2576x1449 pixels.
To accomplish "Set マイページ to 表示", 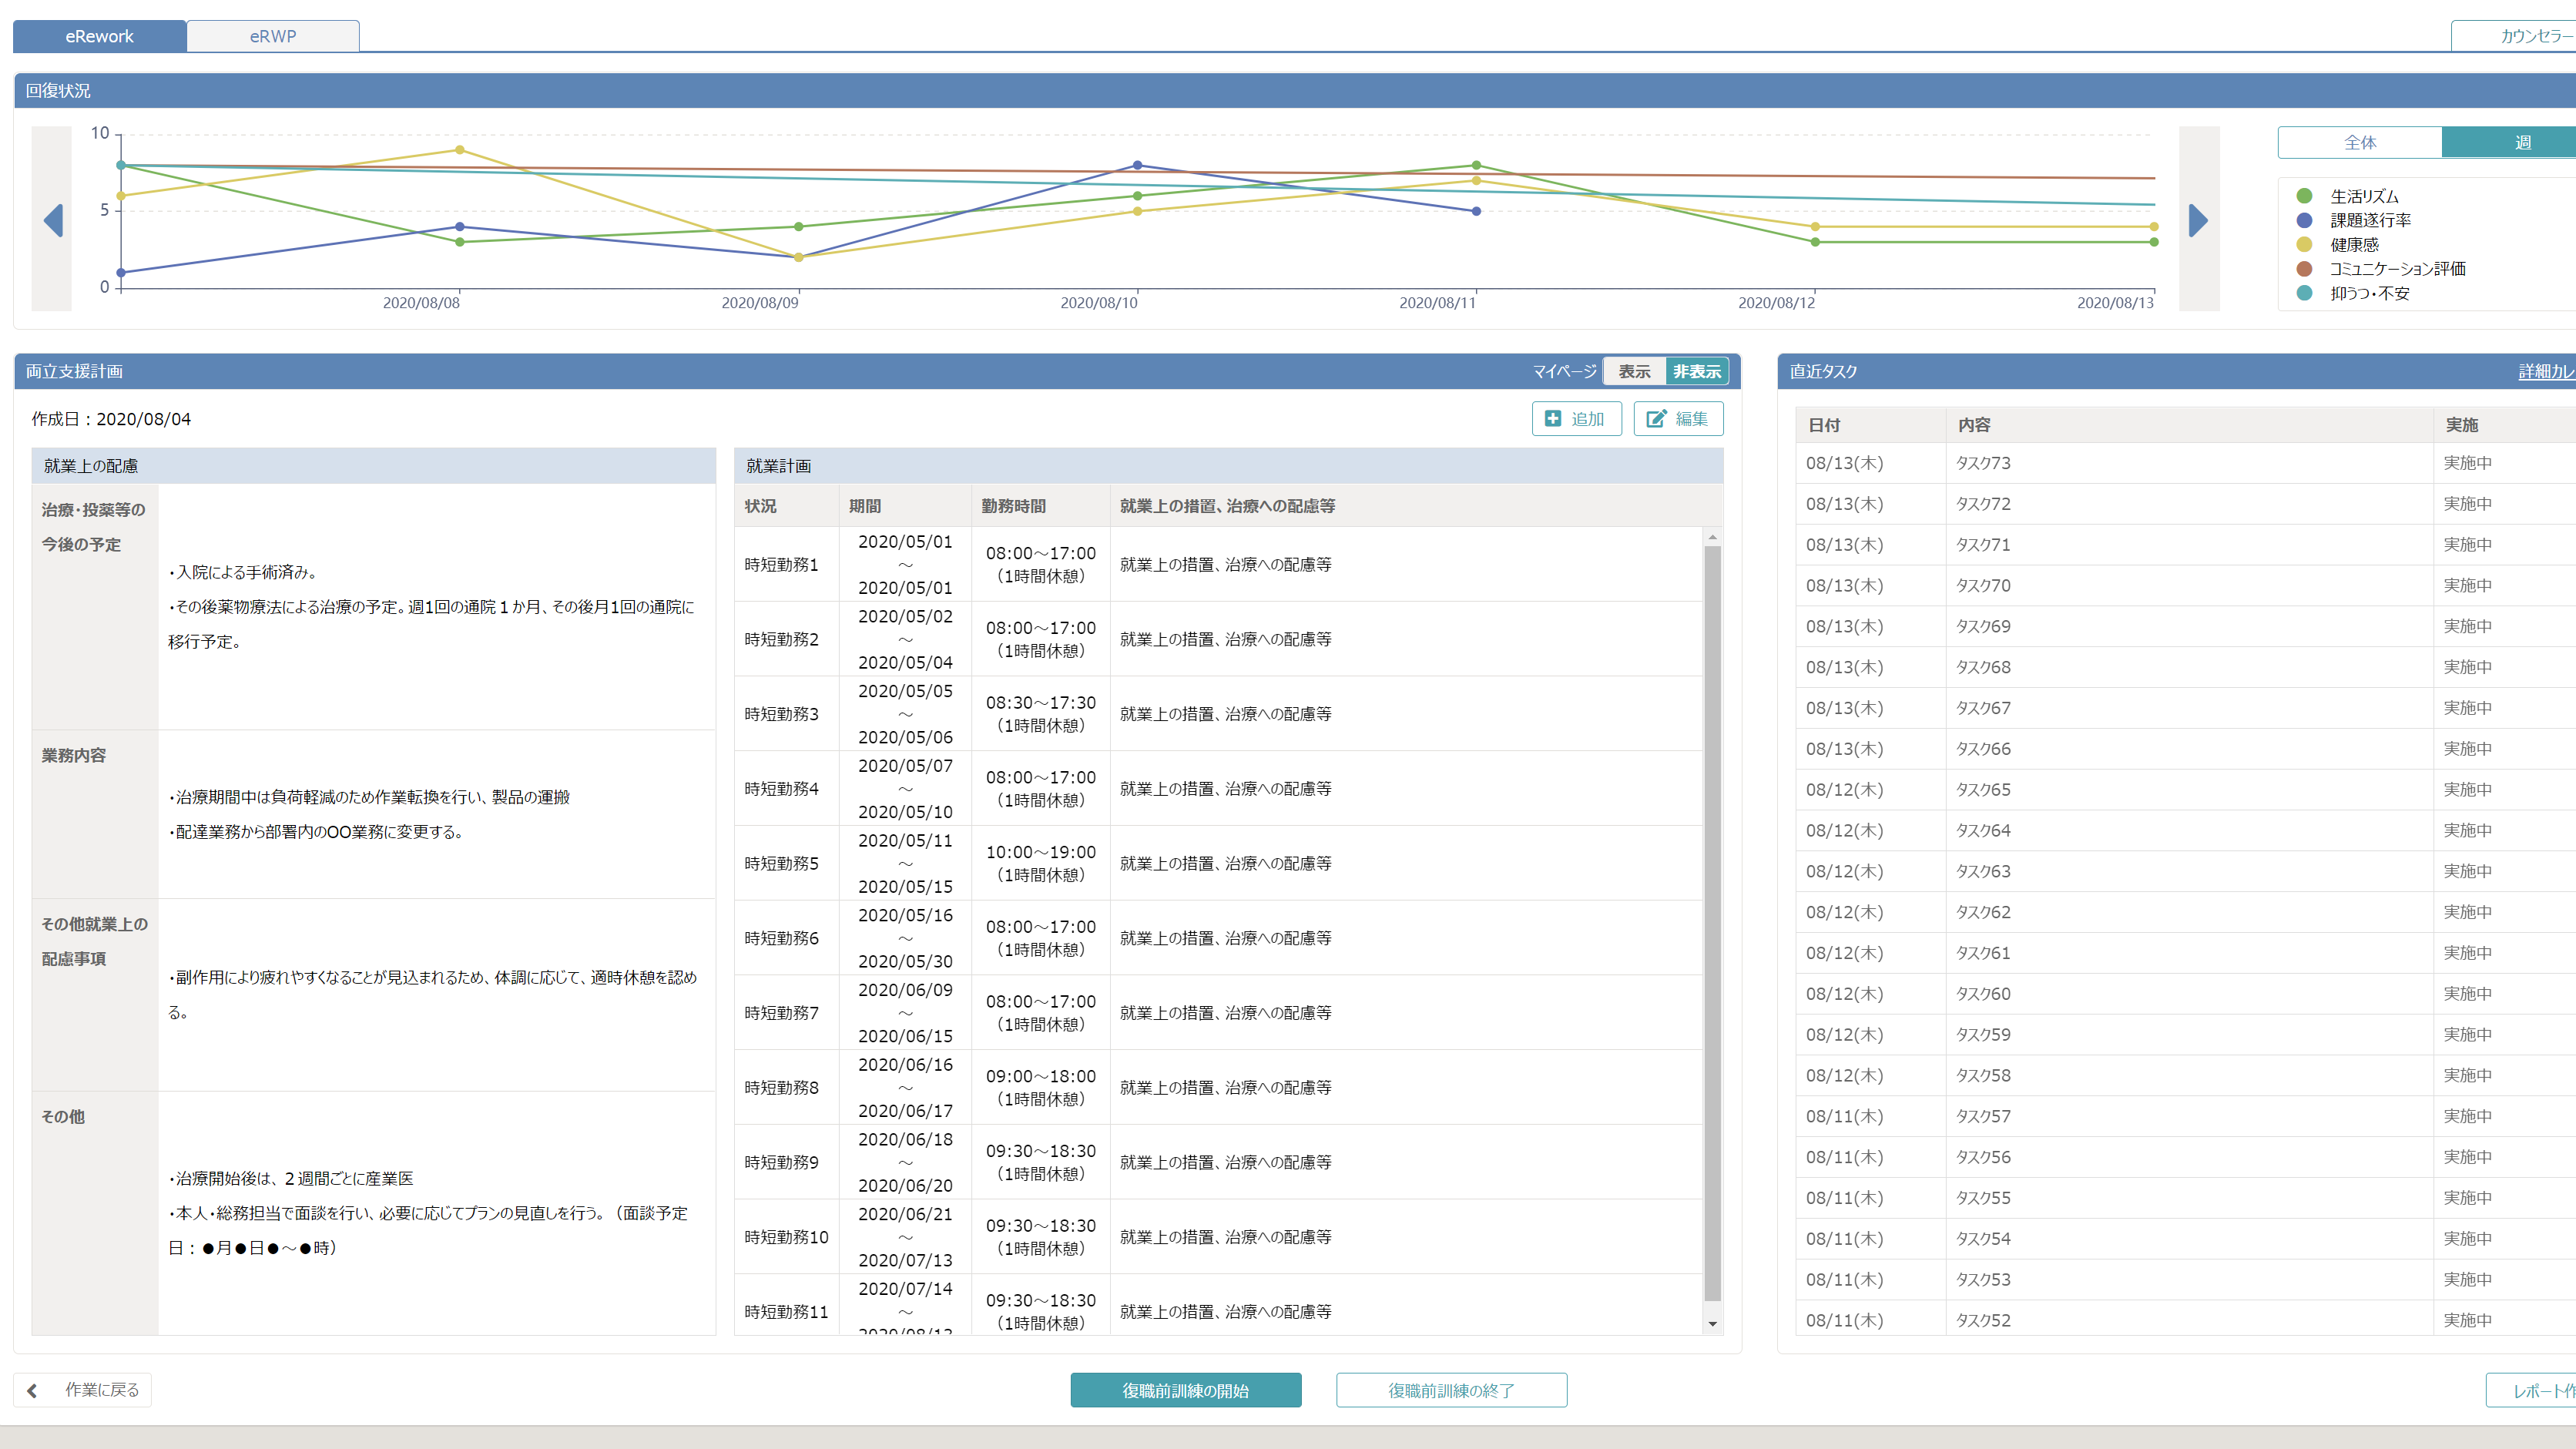I will pos(1634,371).
